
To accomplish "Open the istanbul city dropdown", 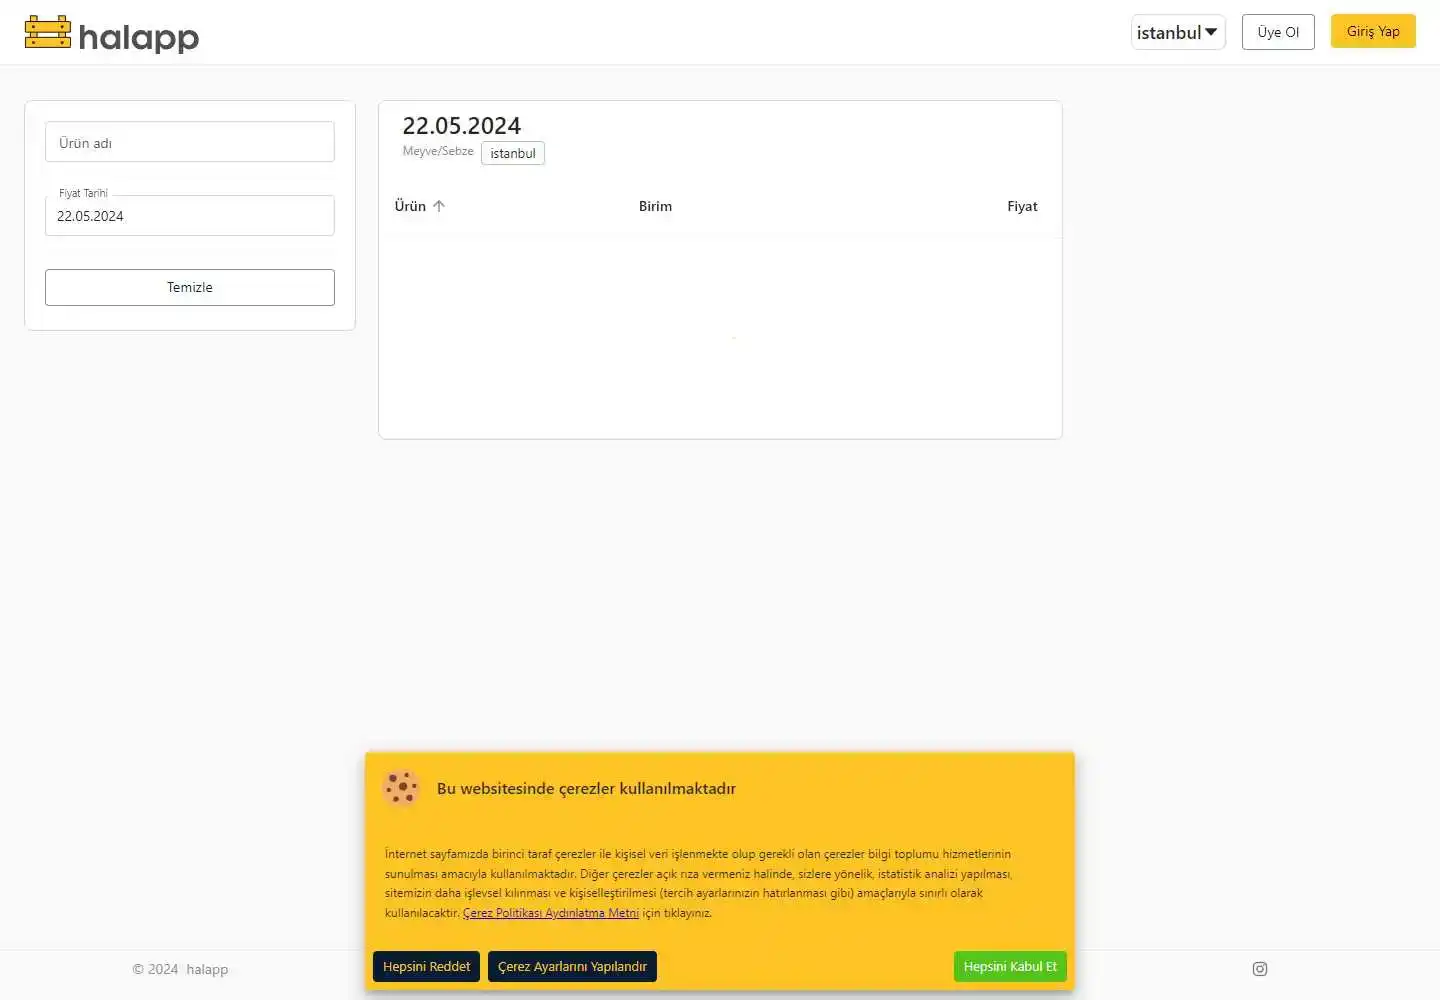I will pyautogui.click(x=1178, y=32).
